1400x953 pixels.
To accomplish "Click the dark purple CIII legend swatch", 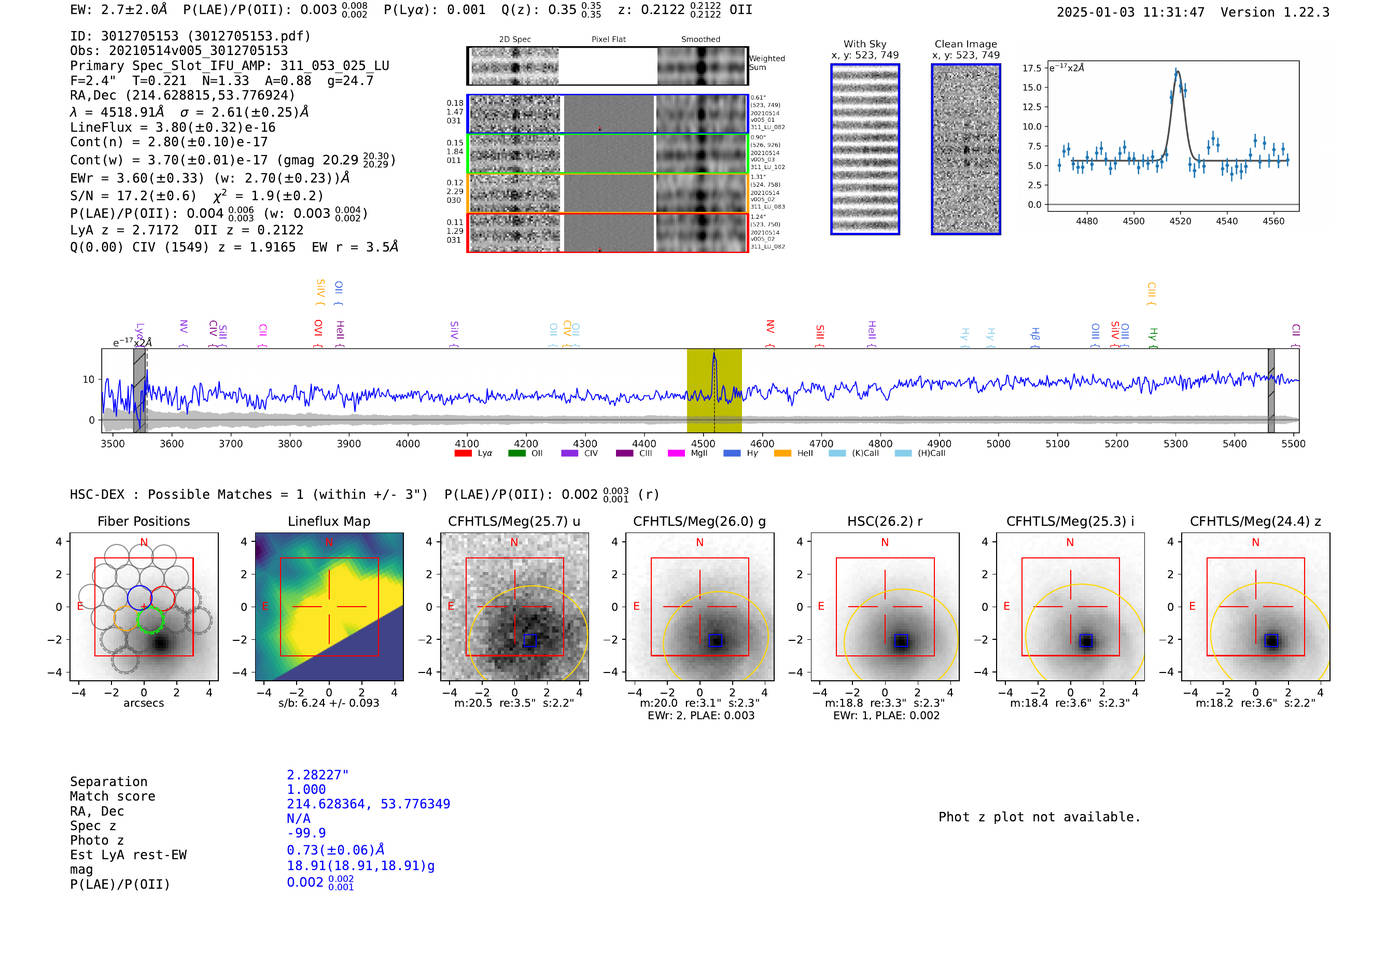I will click(x=623, y=453).
